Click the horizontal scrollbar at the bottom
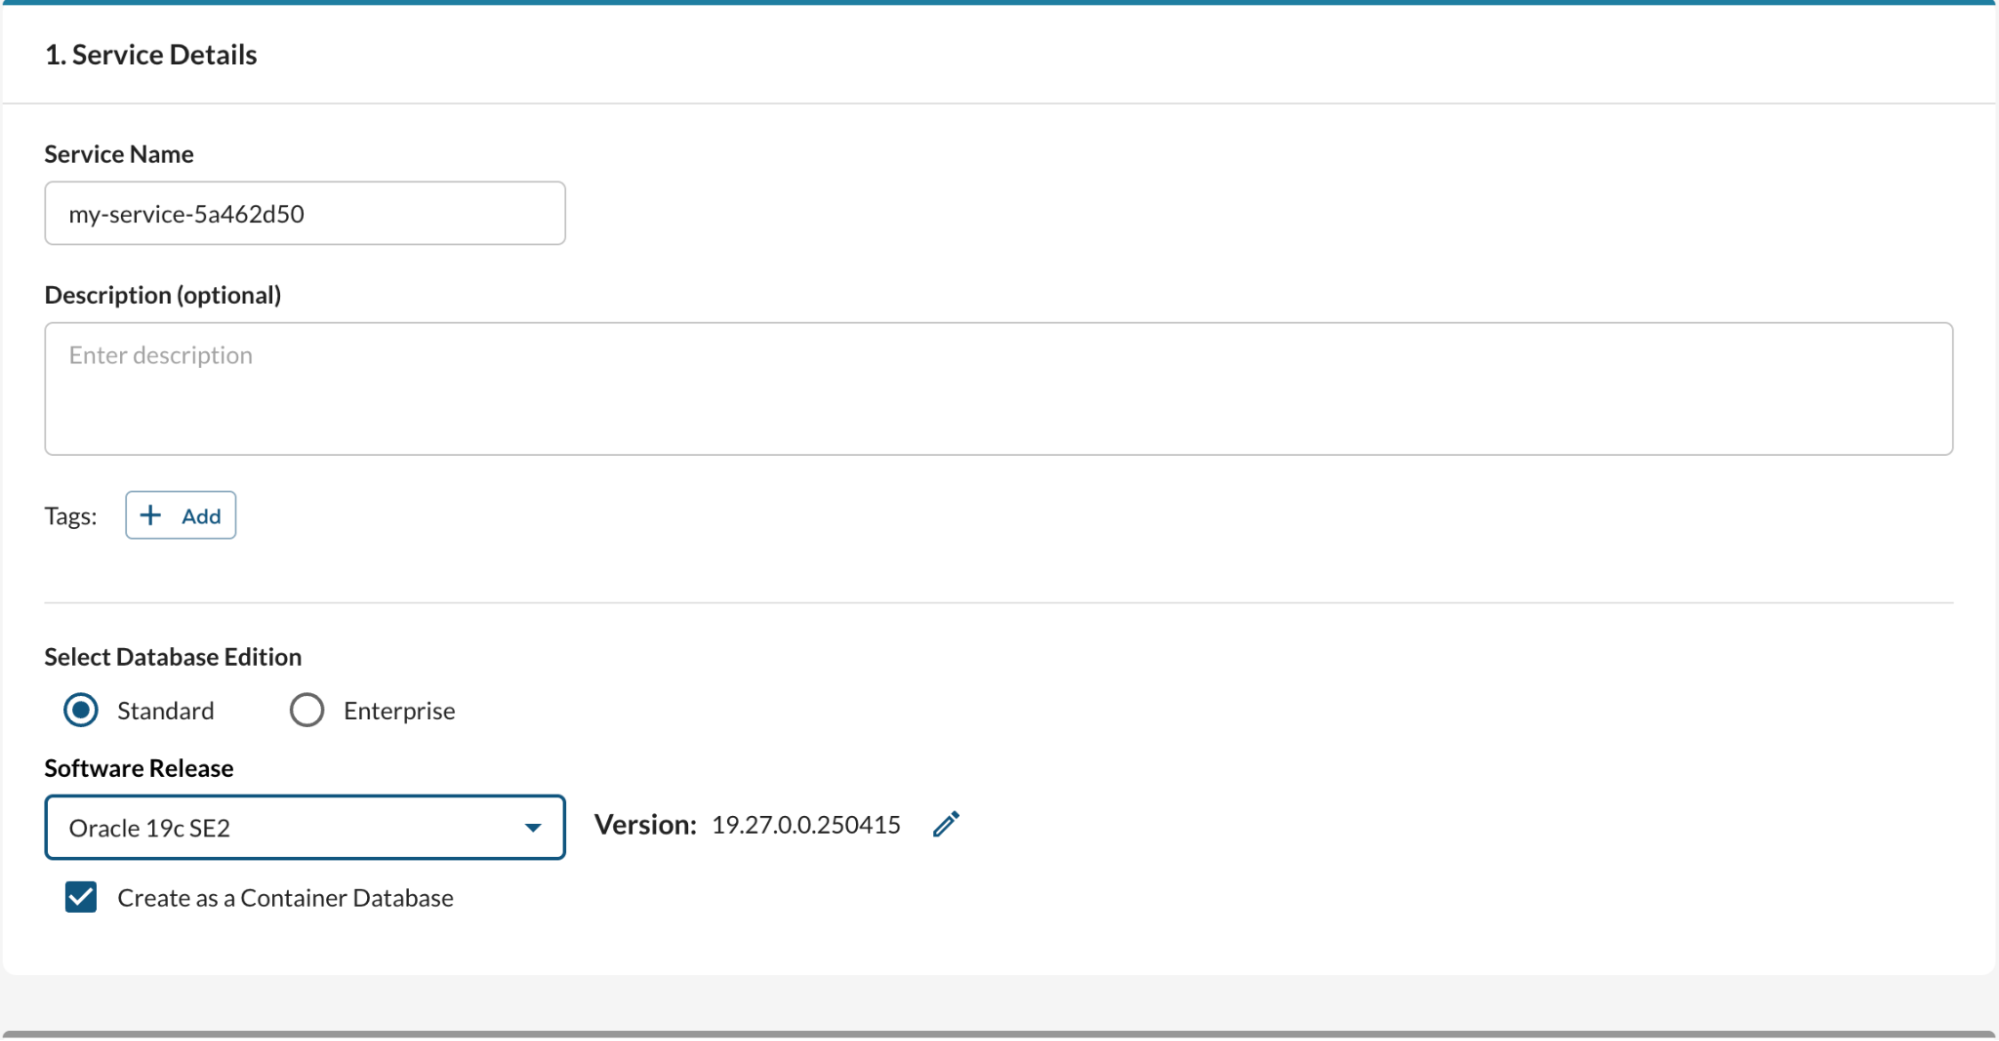Image resolution: width=1999 pixels, height=1041 pixels. pos(998,1034)
